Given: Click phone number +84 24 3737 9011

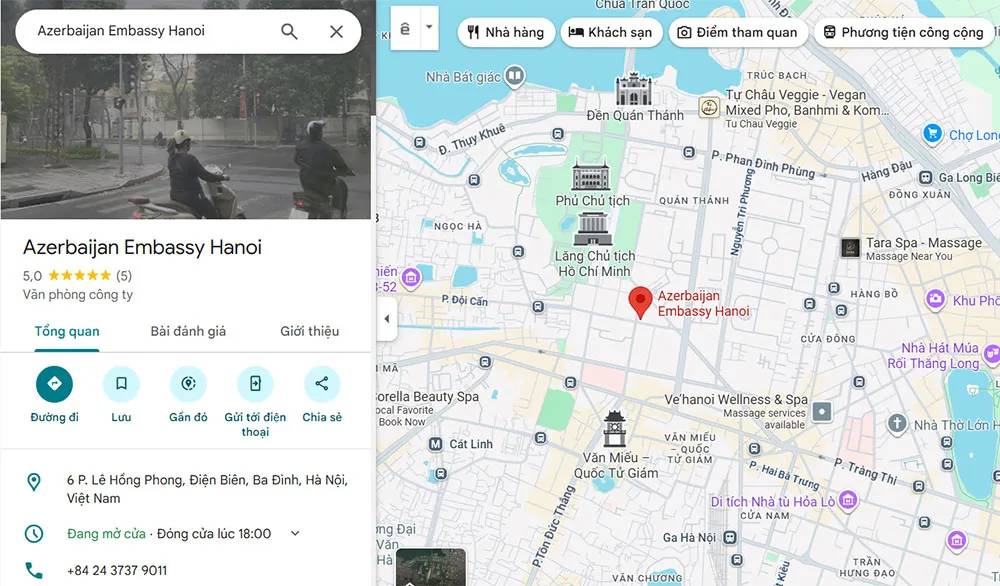Looking at the screenshot, I should point(117,571).
